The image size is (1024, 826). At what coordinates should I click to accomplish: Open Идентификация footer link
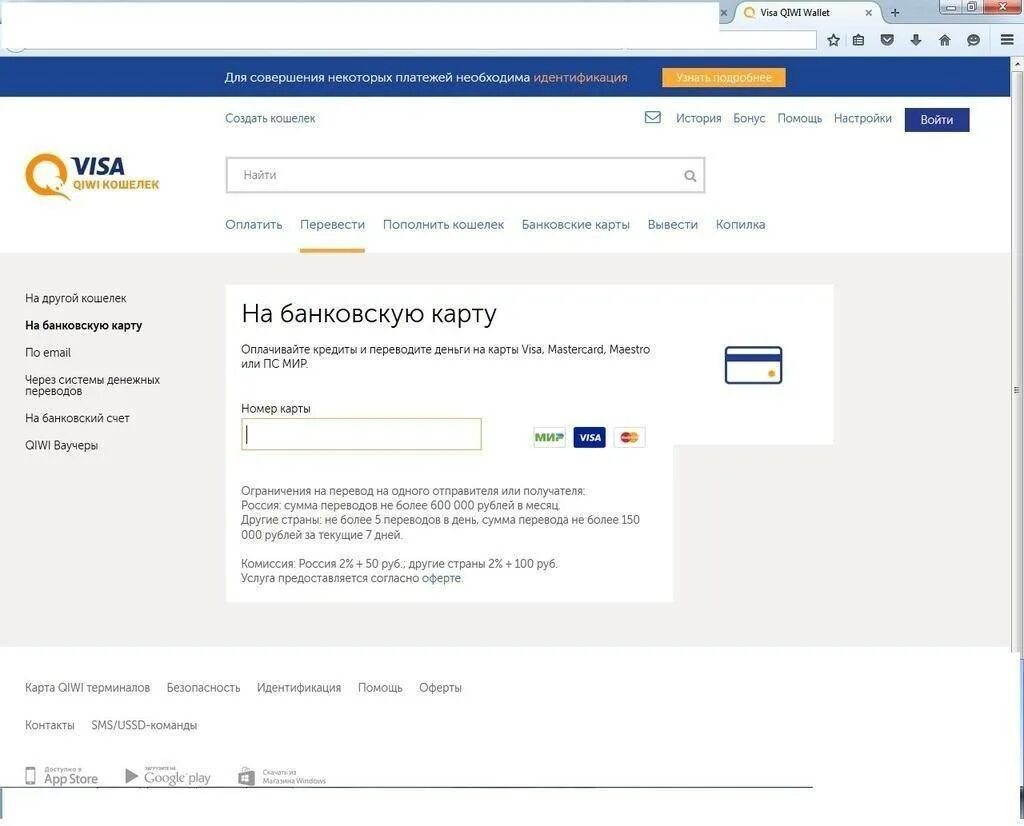pos(298,688)
